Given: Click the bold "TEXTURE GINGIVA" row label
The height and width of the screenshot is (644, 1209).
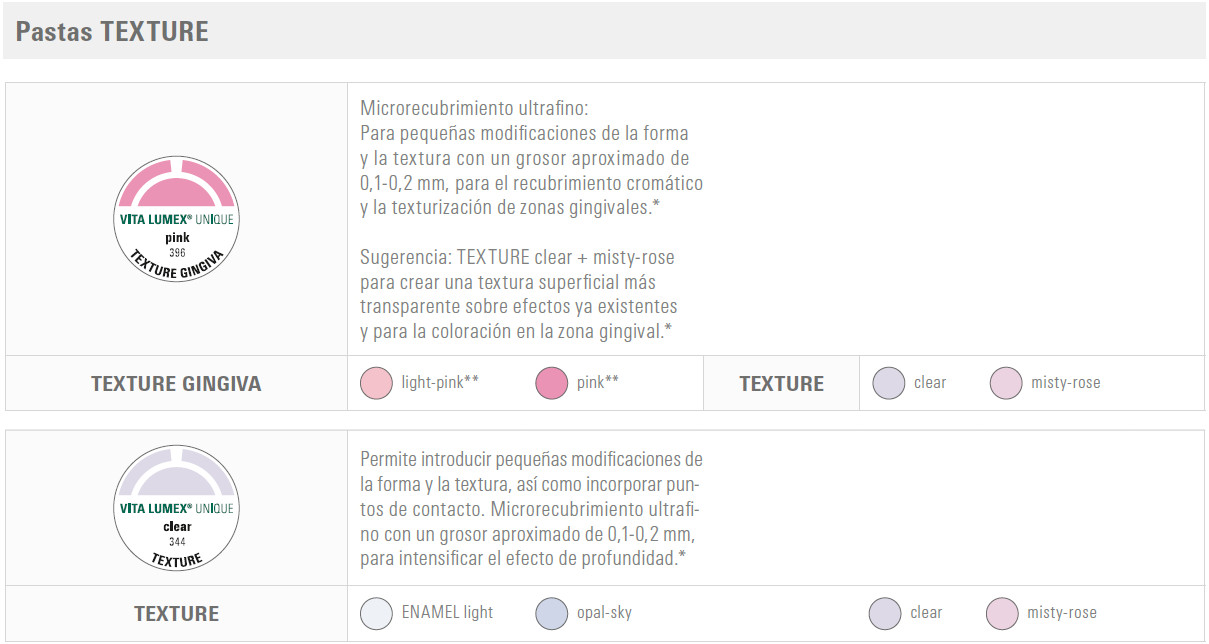Looking at the screenshot, I should 176,384.
